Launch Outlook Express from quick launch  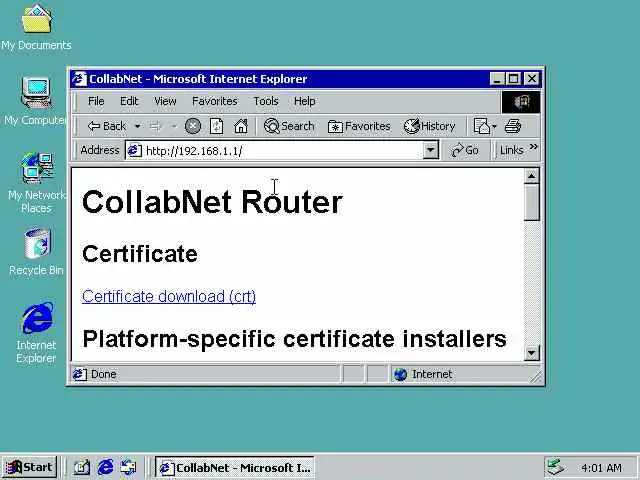129,467
